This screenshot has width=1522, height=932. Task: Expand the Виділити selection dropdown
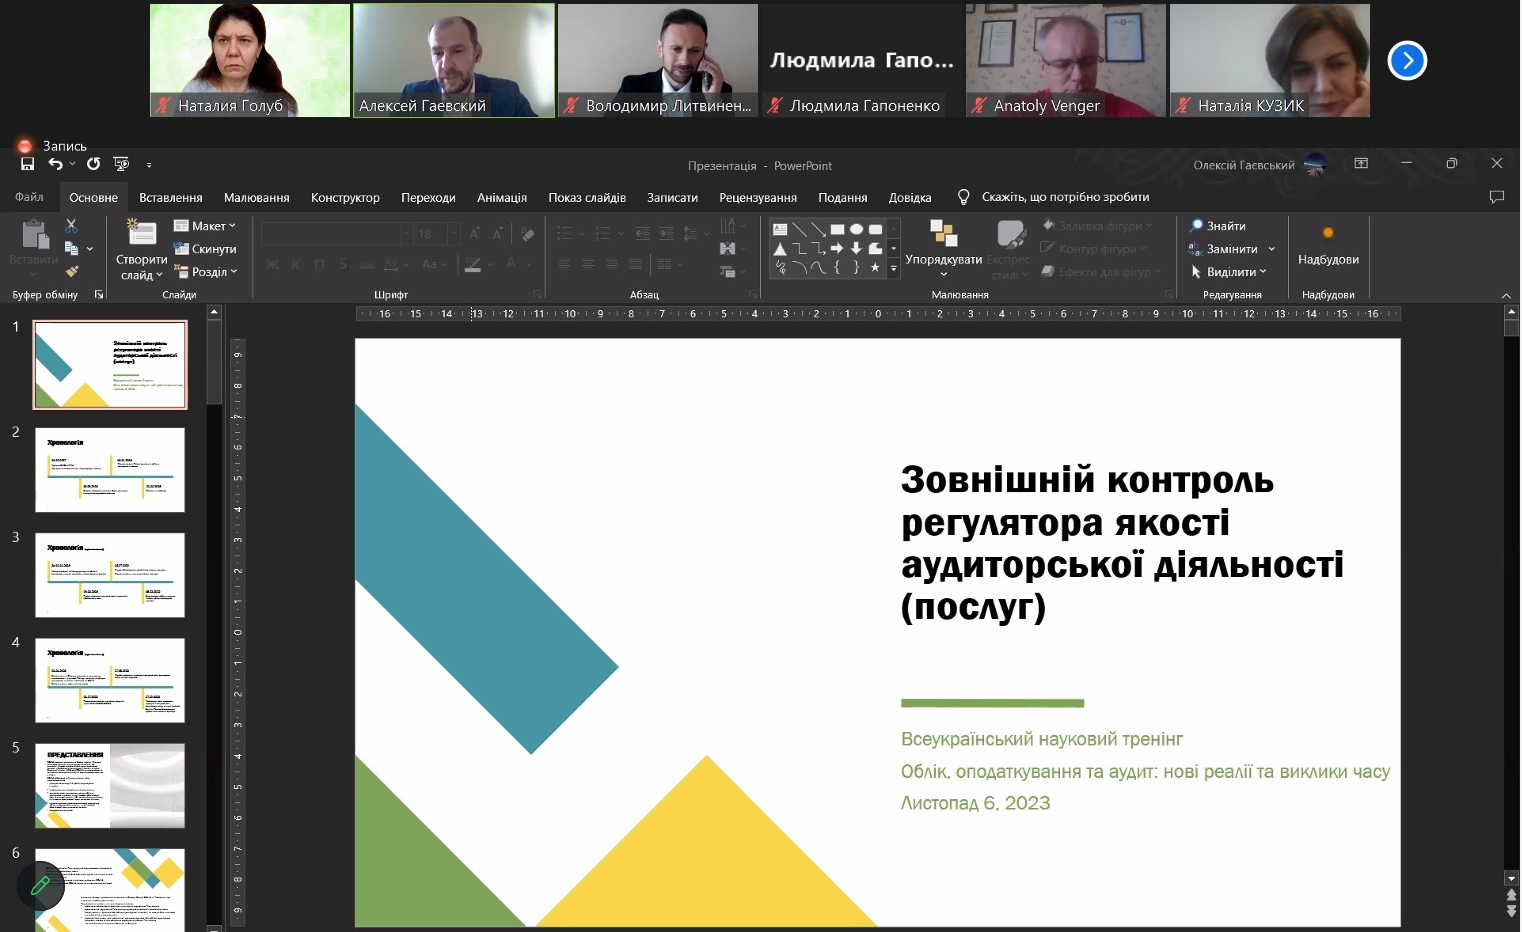[x=1229, y=272]
